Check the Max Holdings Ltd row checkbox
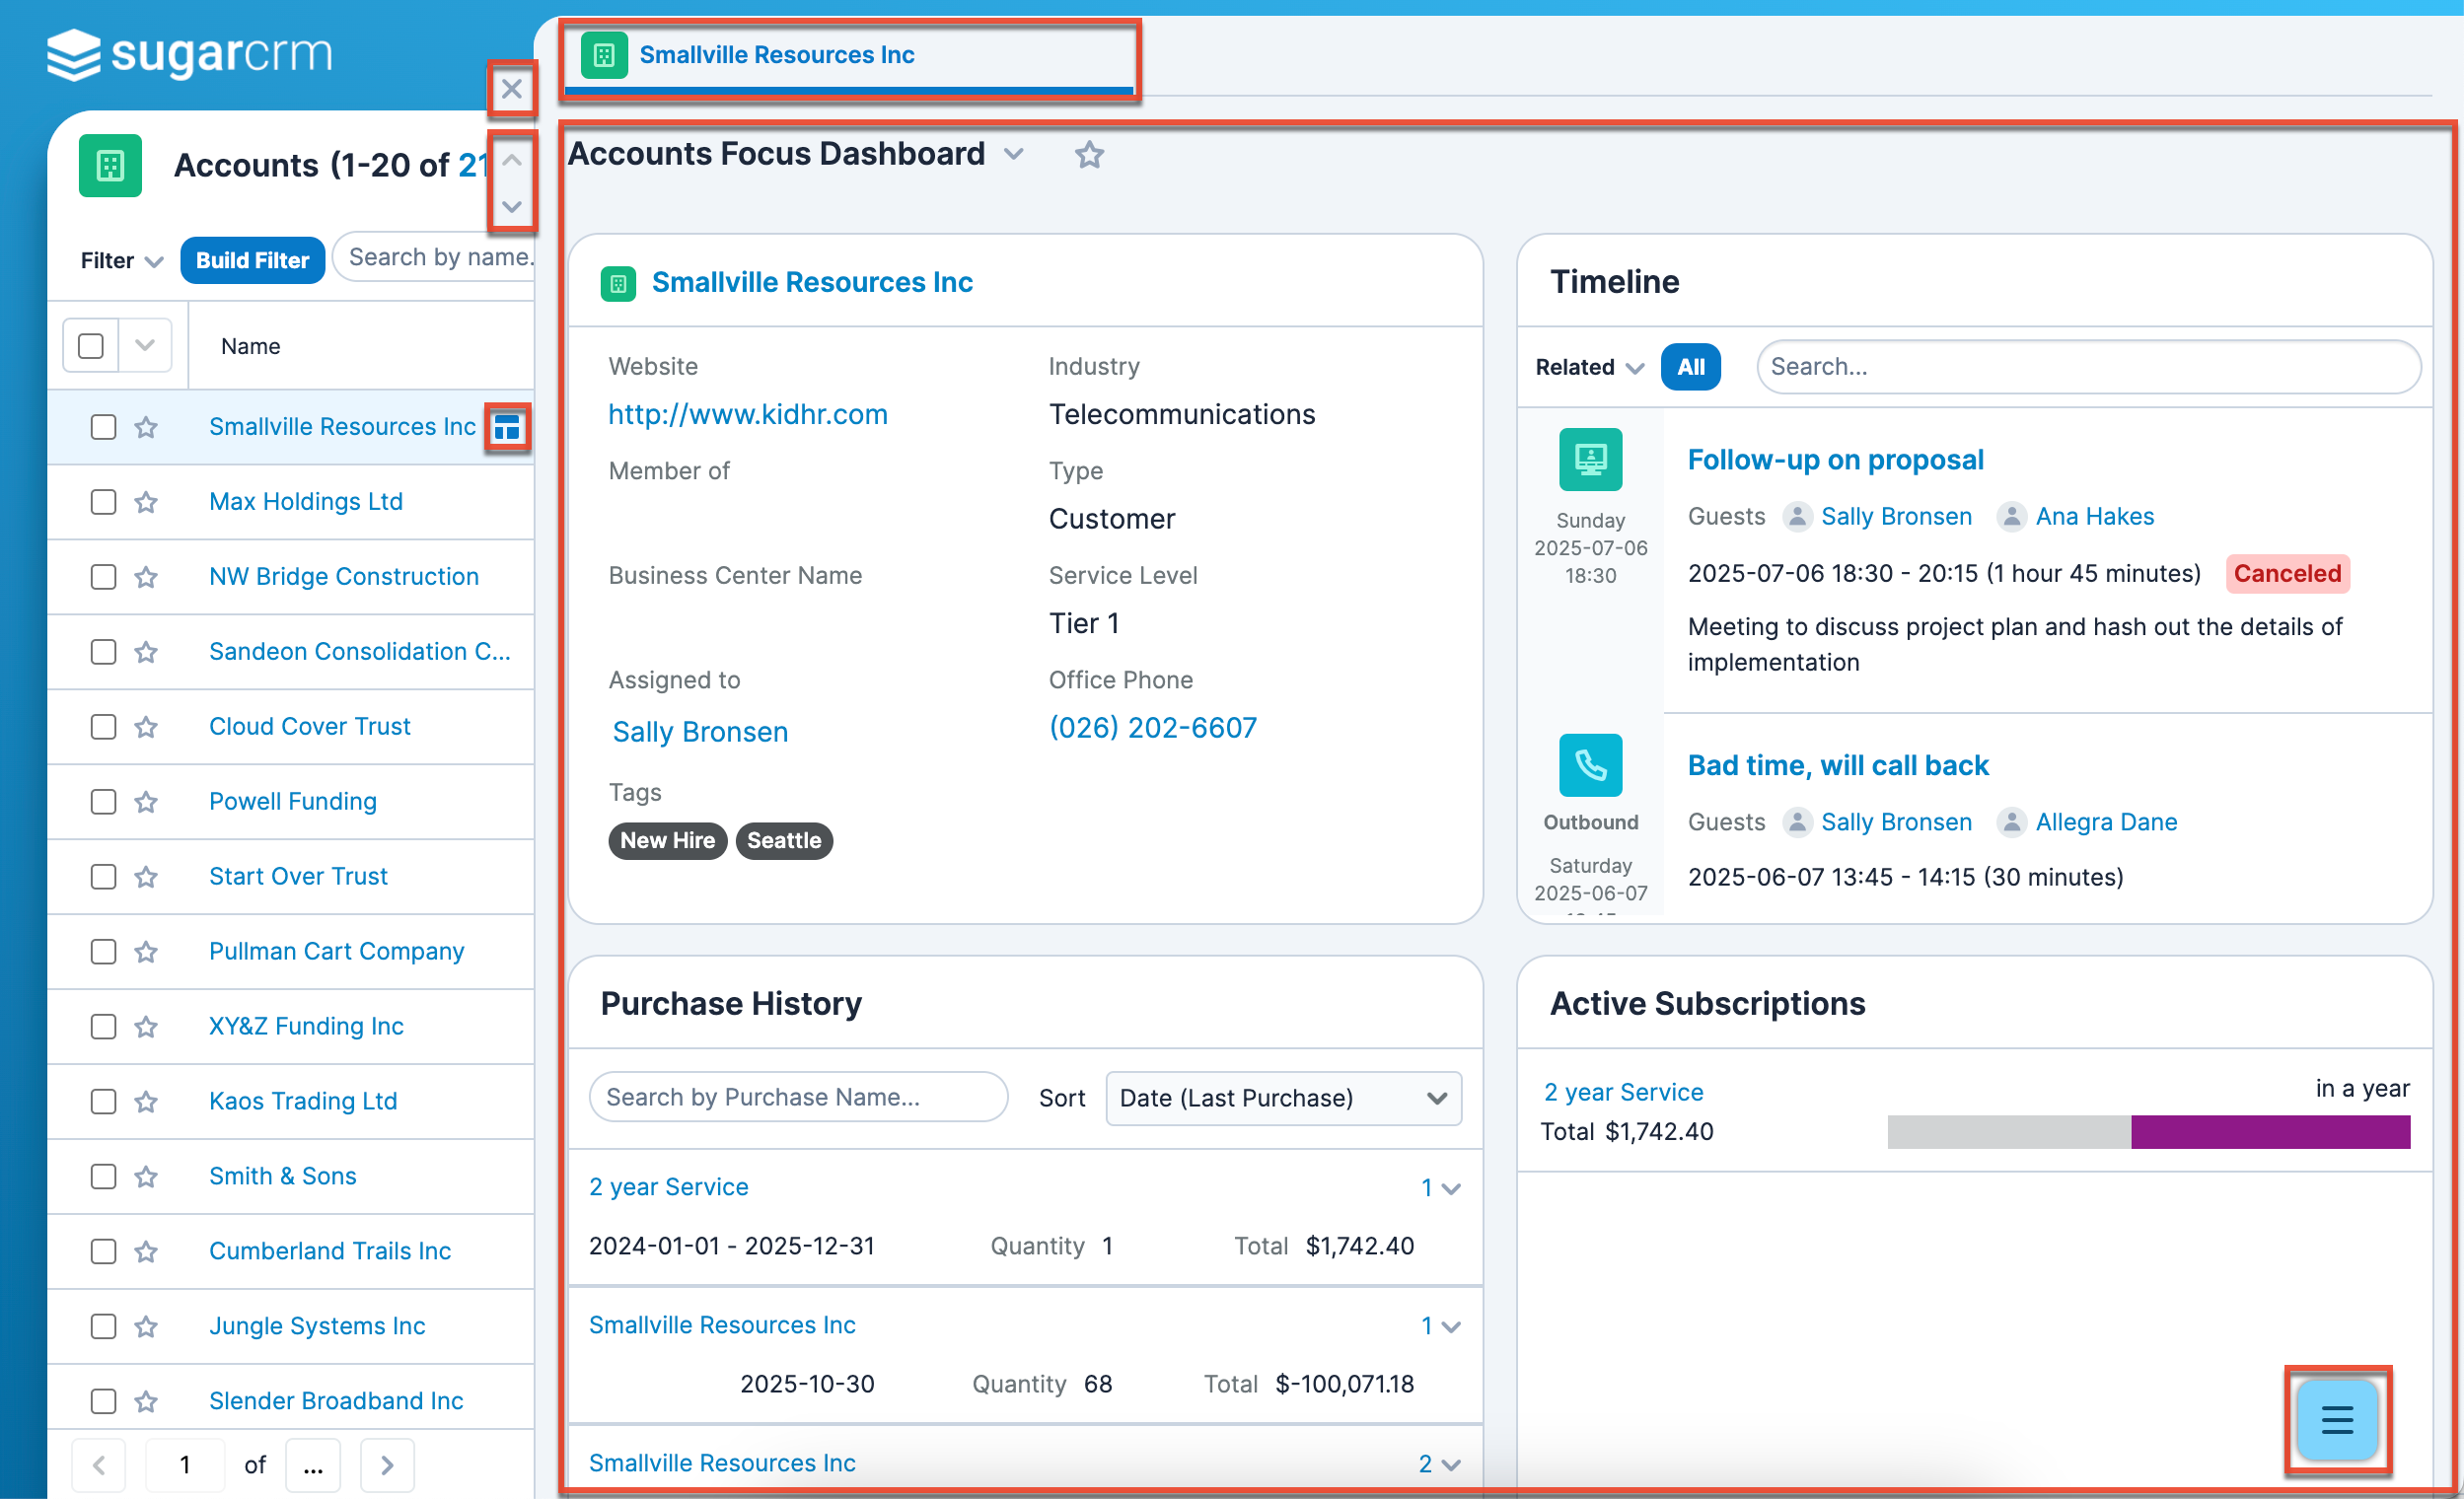The height and width of the screenshot is (1499, 2464). click(x=103, y=502)
